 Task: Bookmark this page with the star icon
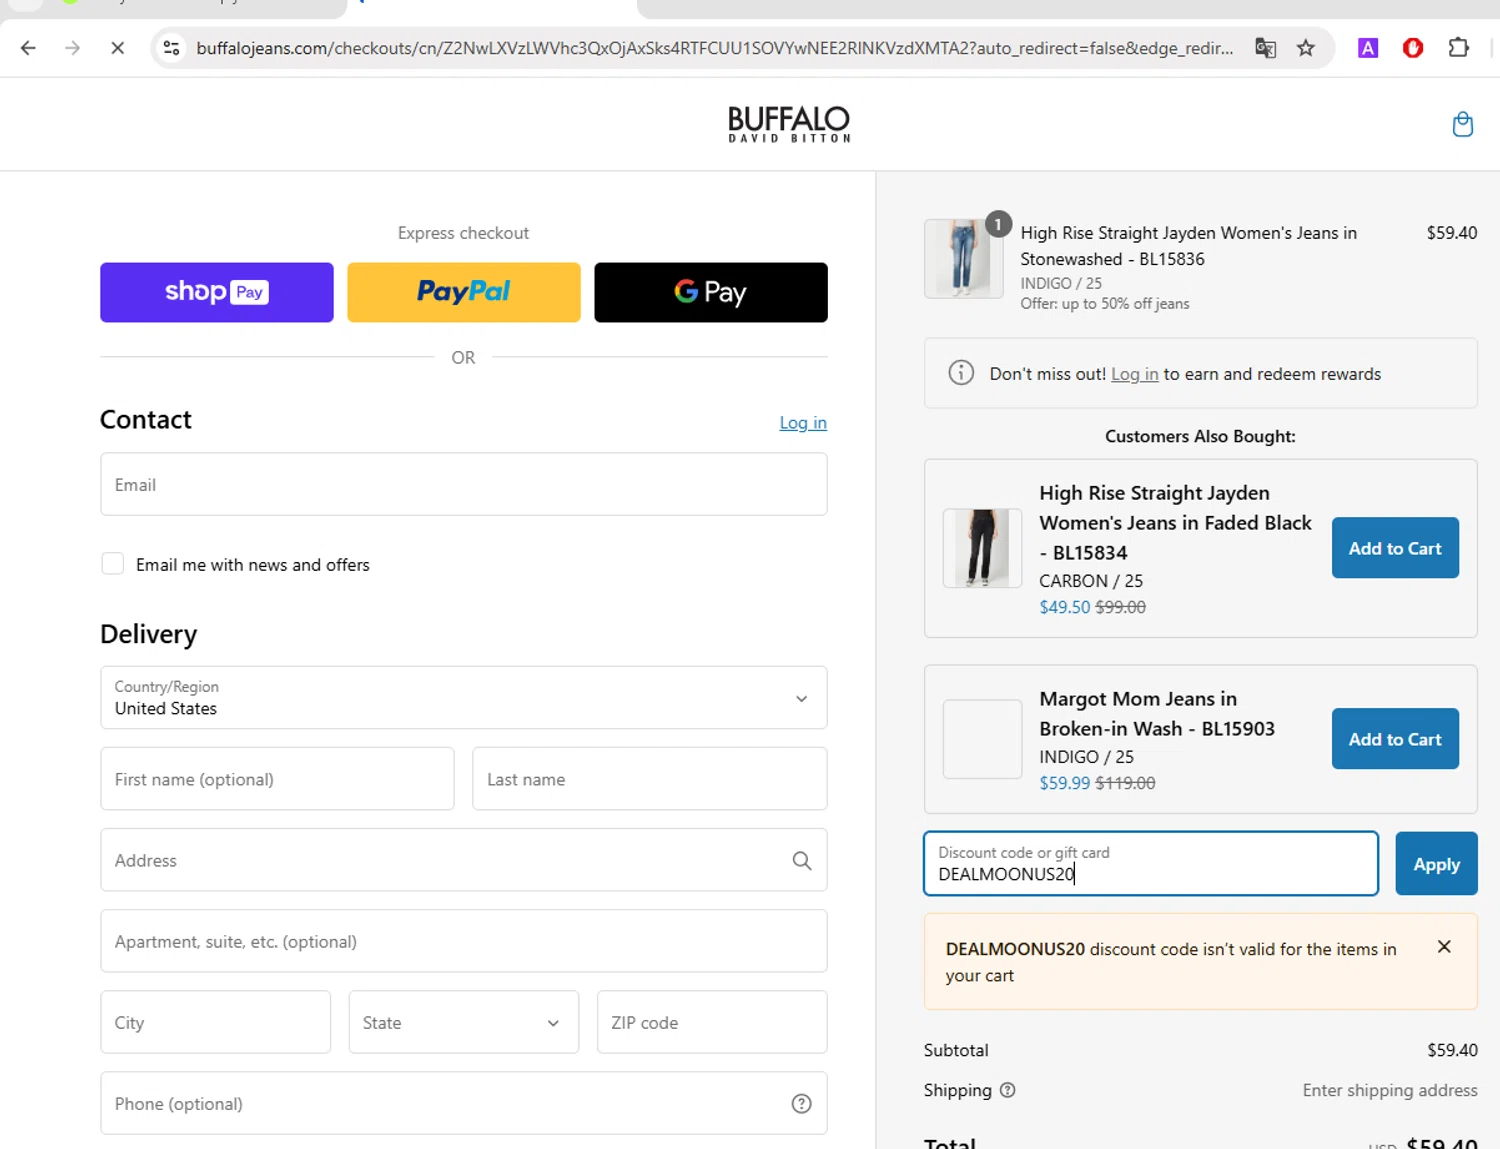coord(1306,48)
